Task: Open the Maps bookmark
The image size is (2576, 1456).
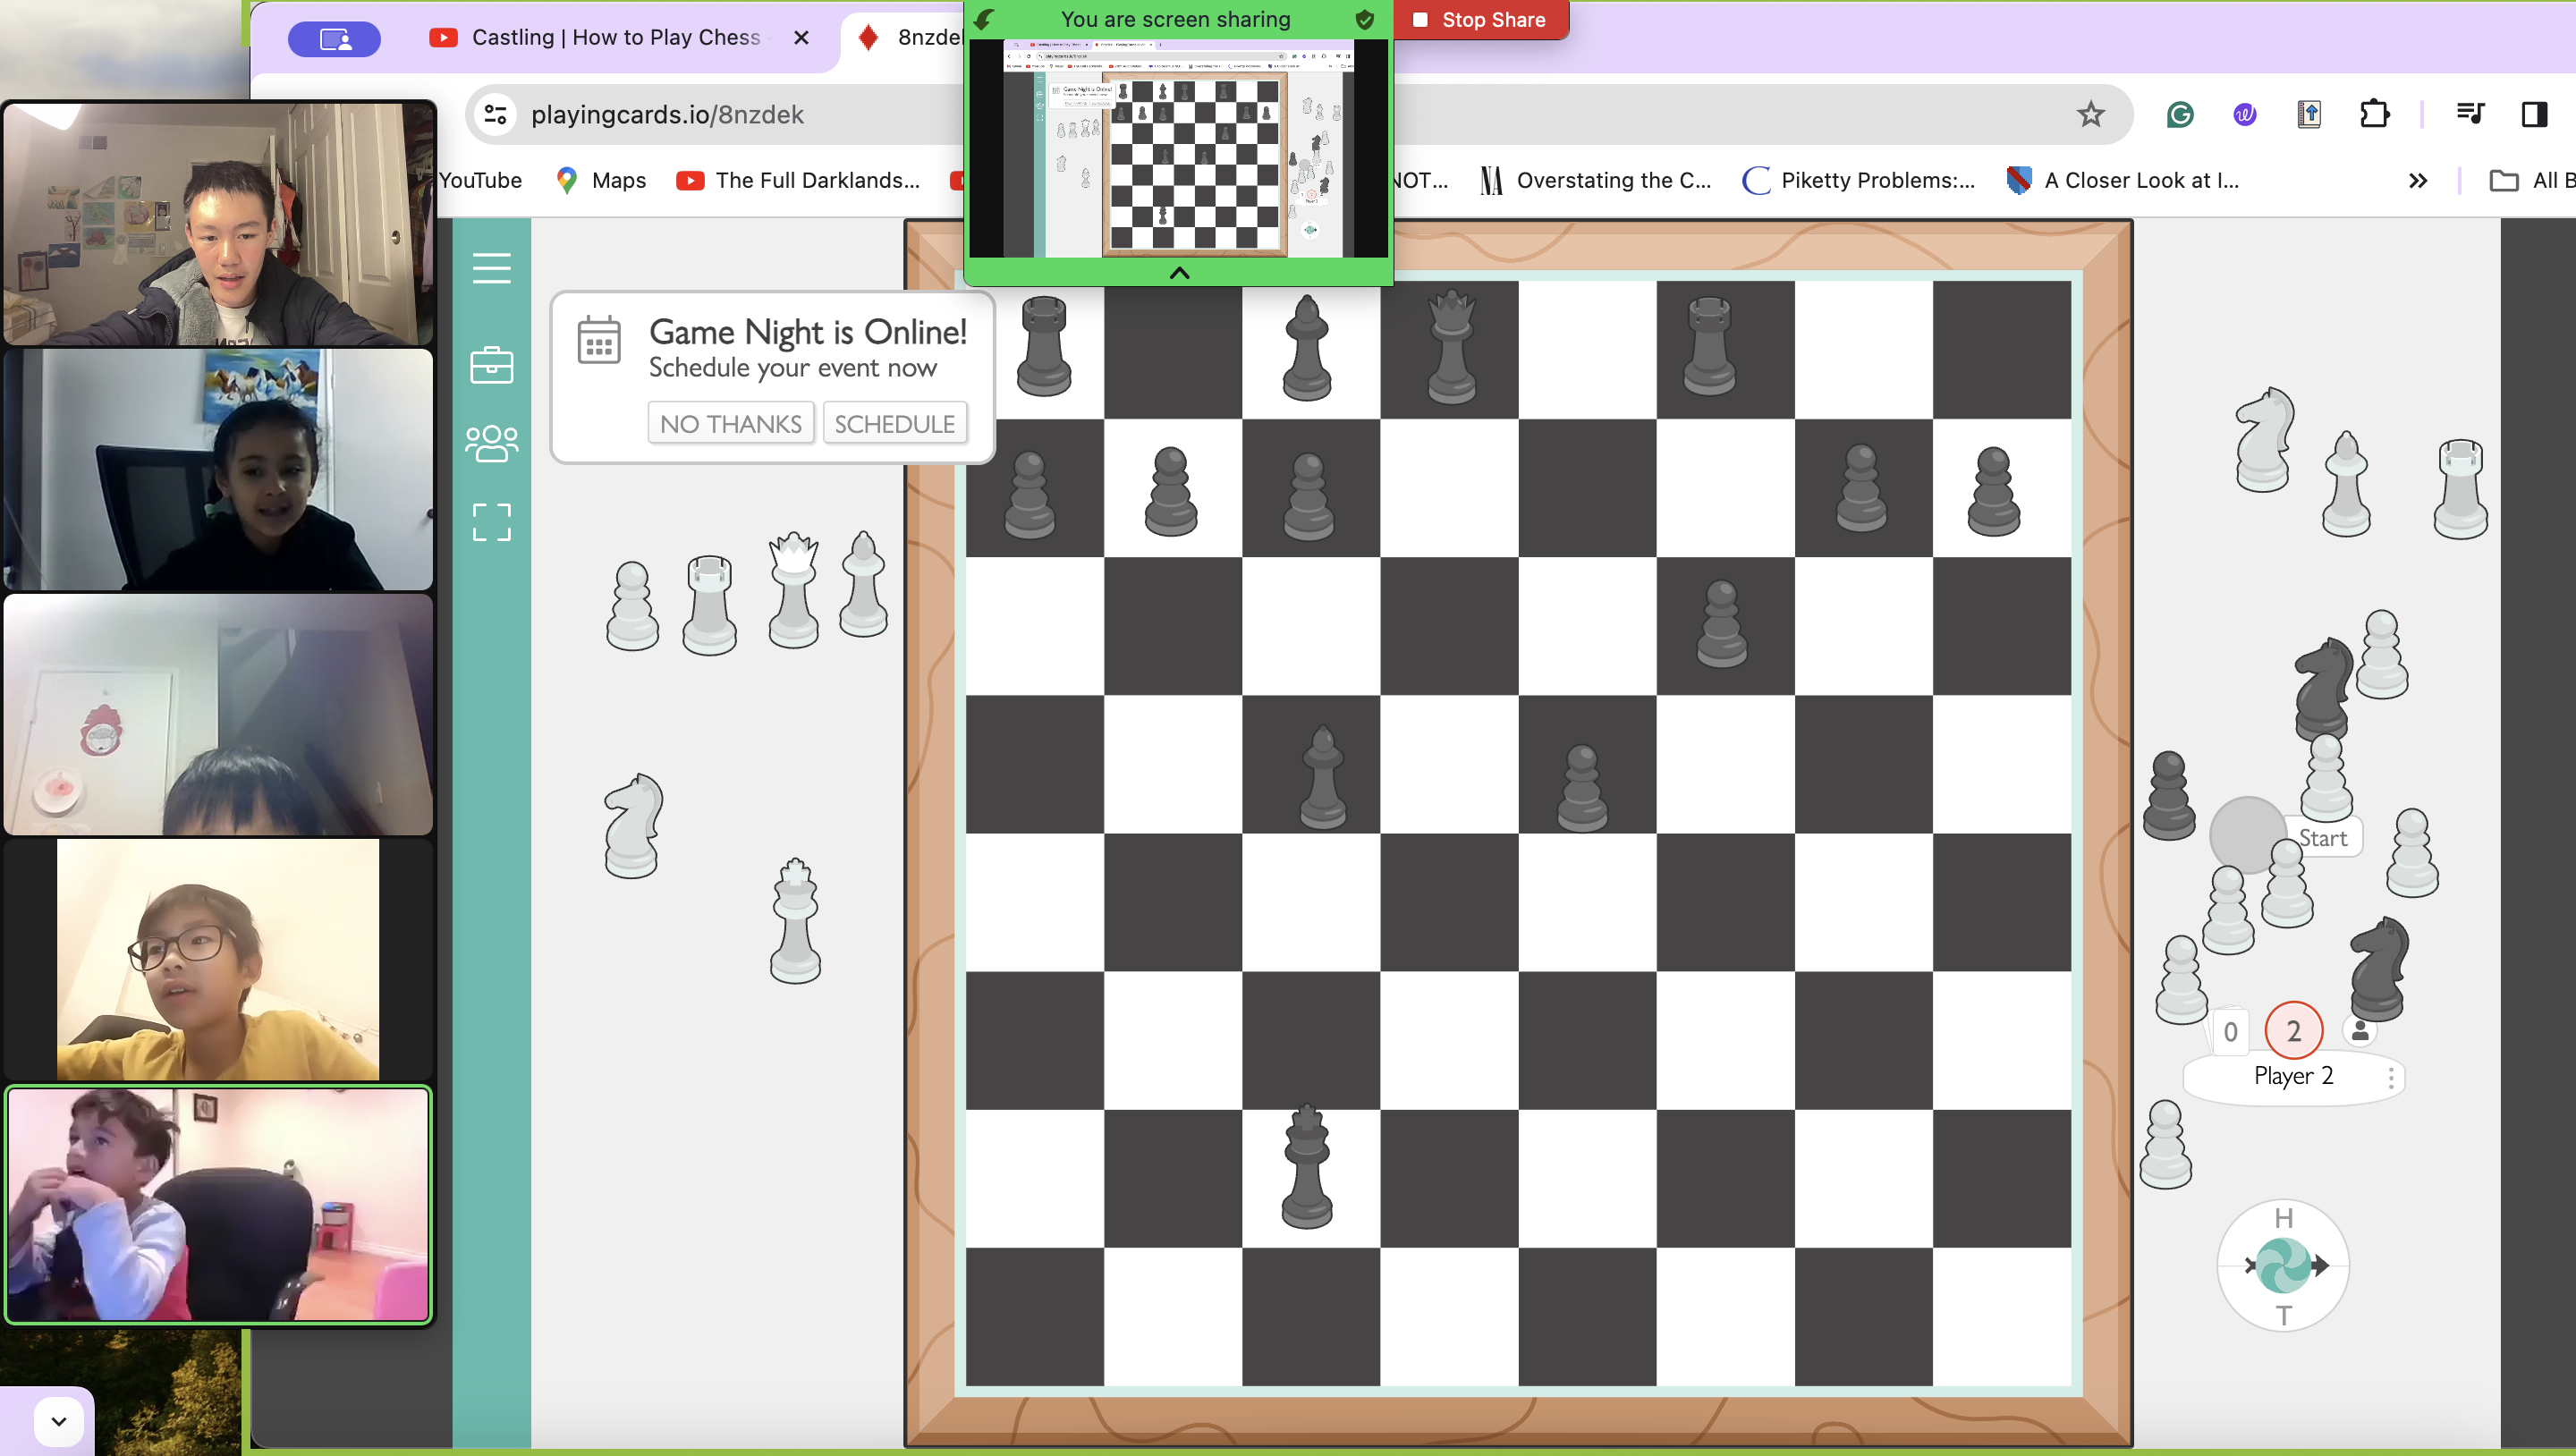Action: [601, 180]
